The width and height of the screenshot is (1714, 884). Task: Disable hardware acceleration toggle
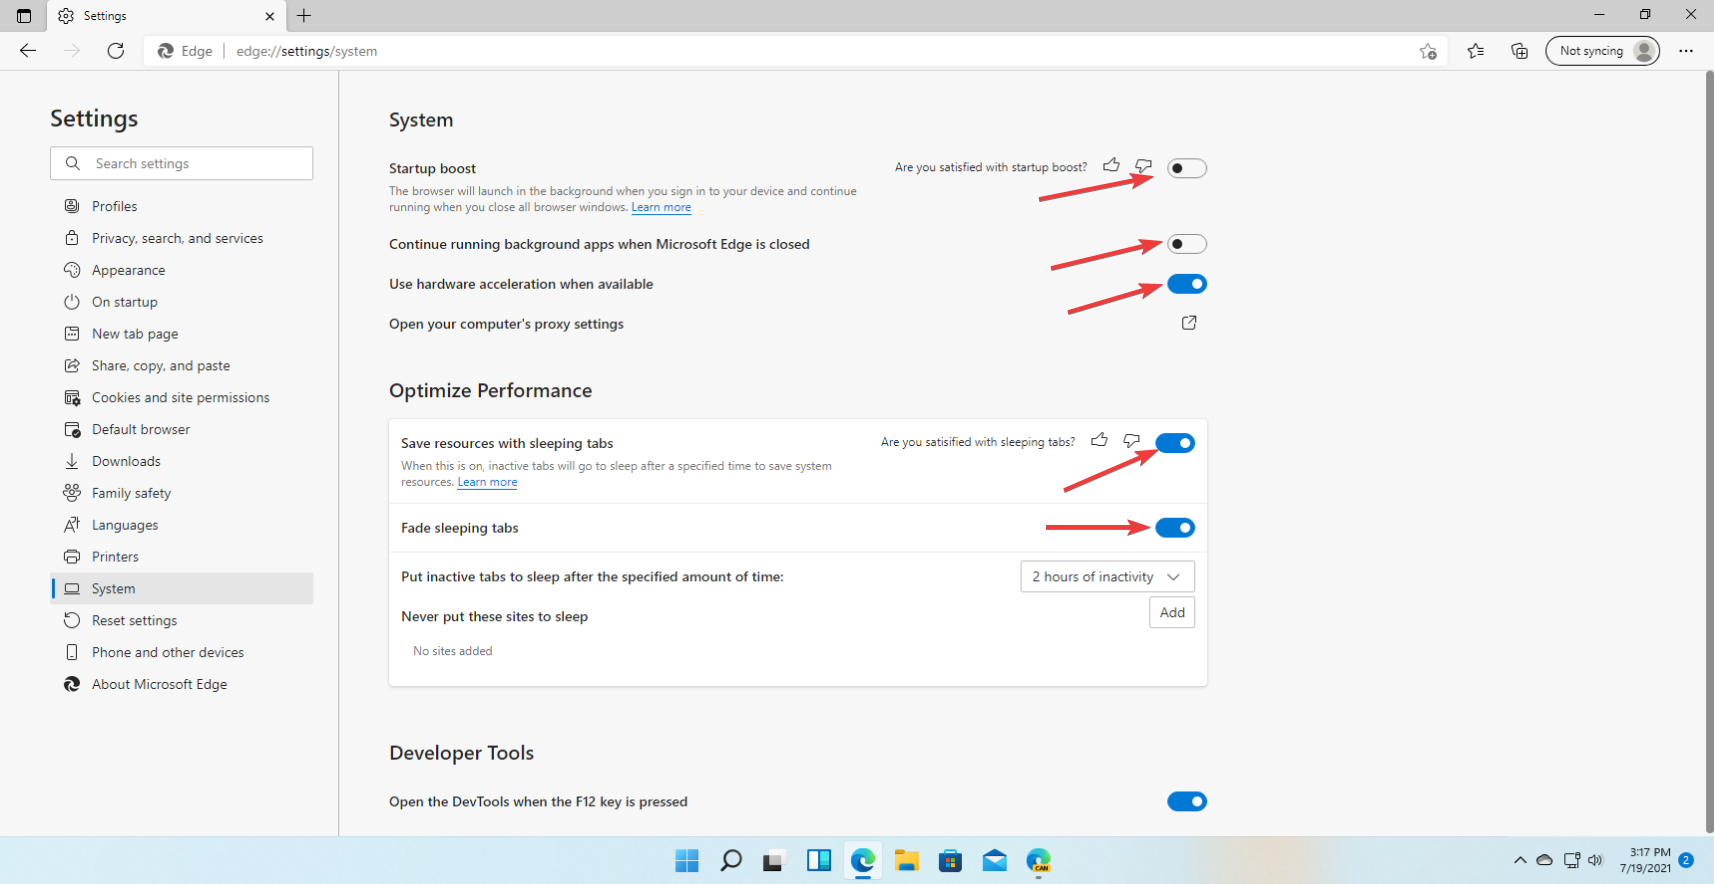tap(1187, 284)
